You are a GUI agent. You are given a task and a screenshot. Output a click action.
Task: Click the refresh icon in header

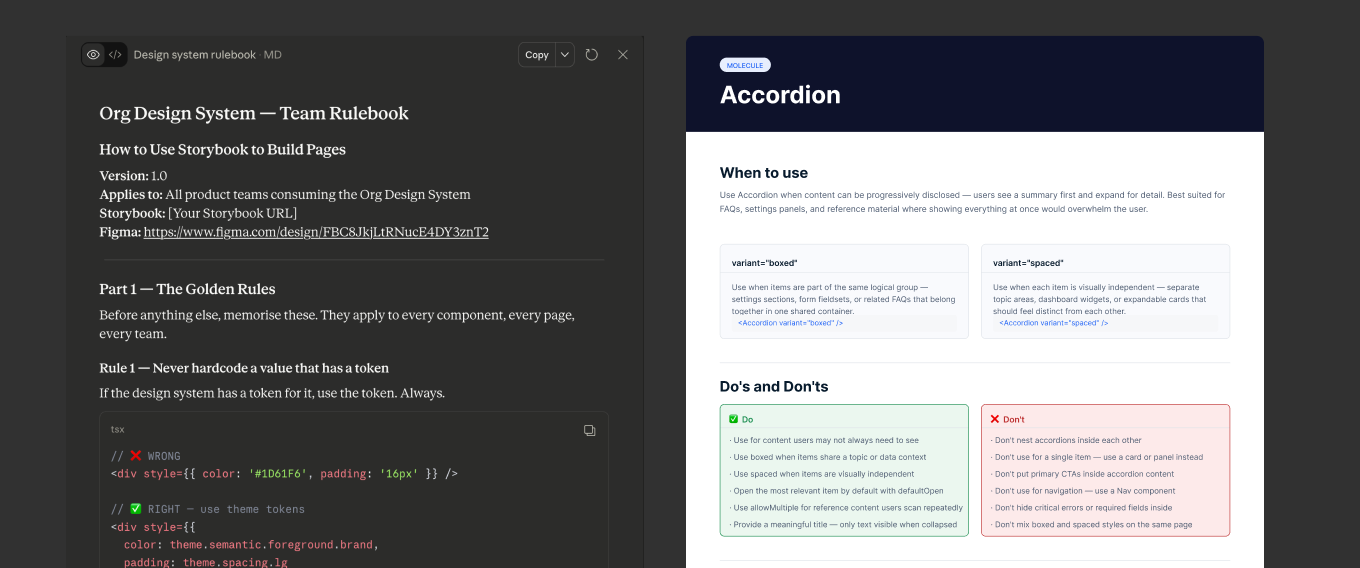pyautogui.click(x=592, y=55)
